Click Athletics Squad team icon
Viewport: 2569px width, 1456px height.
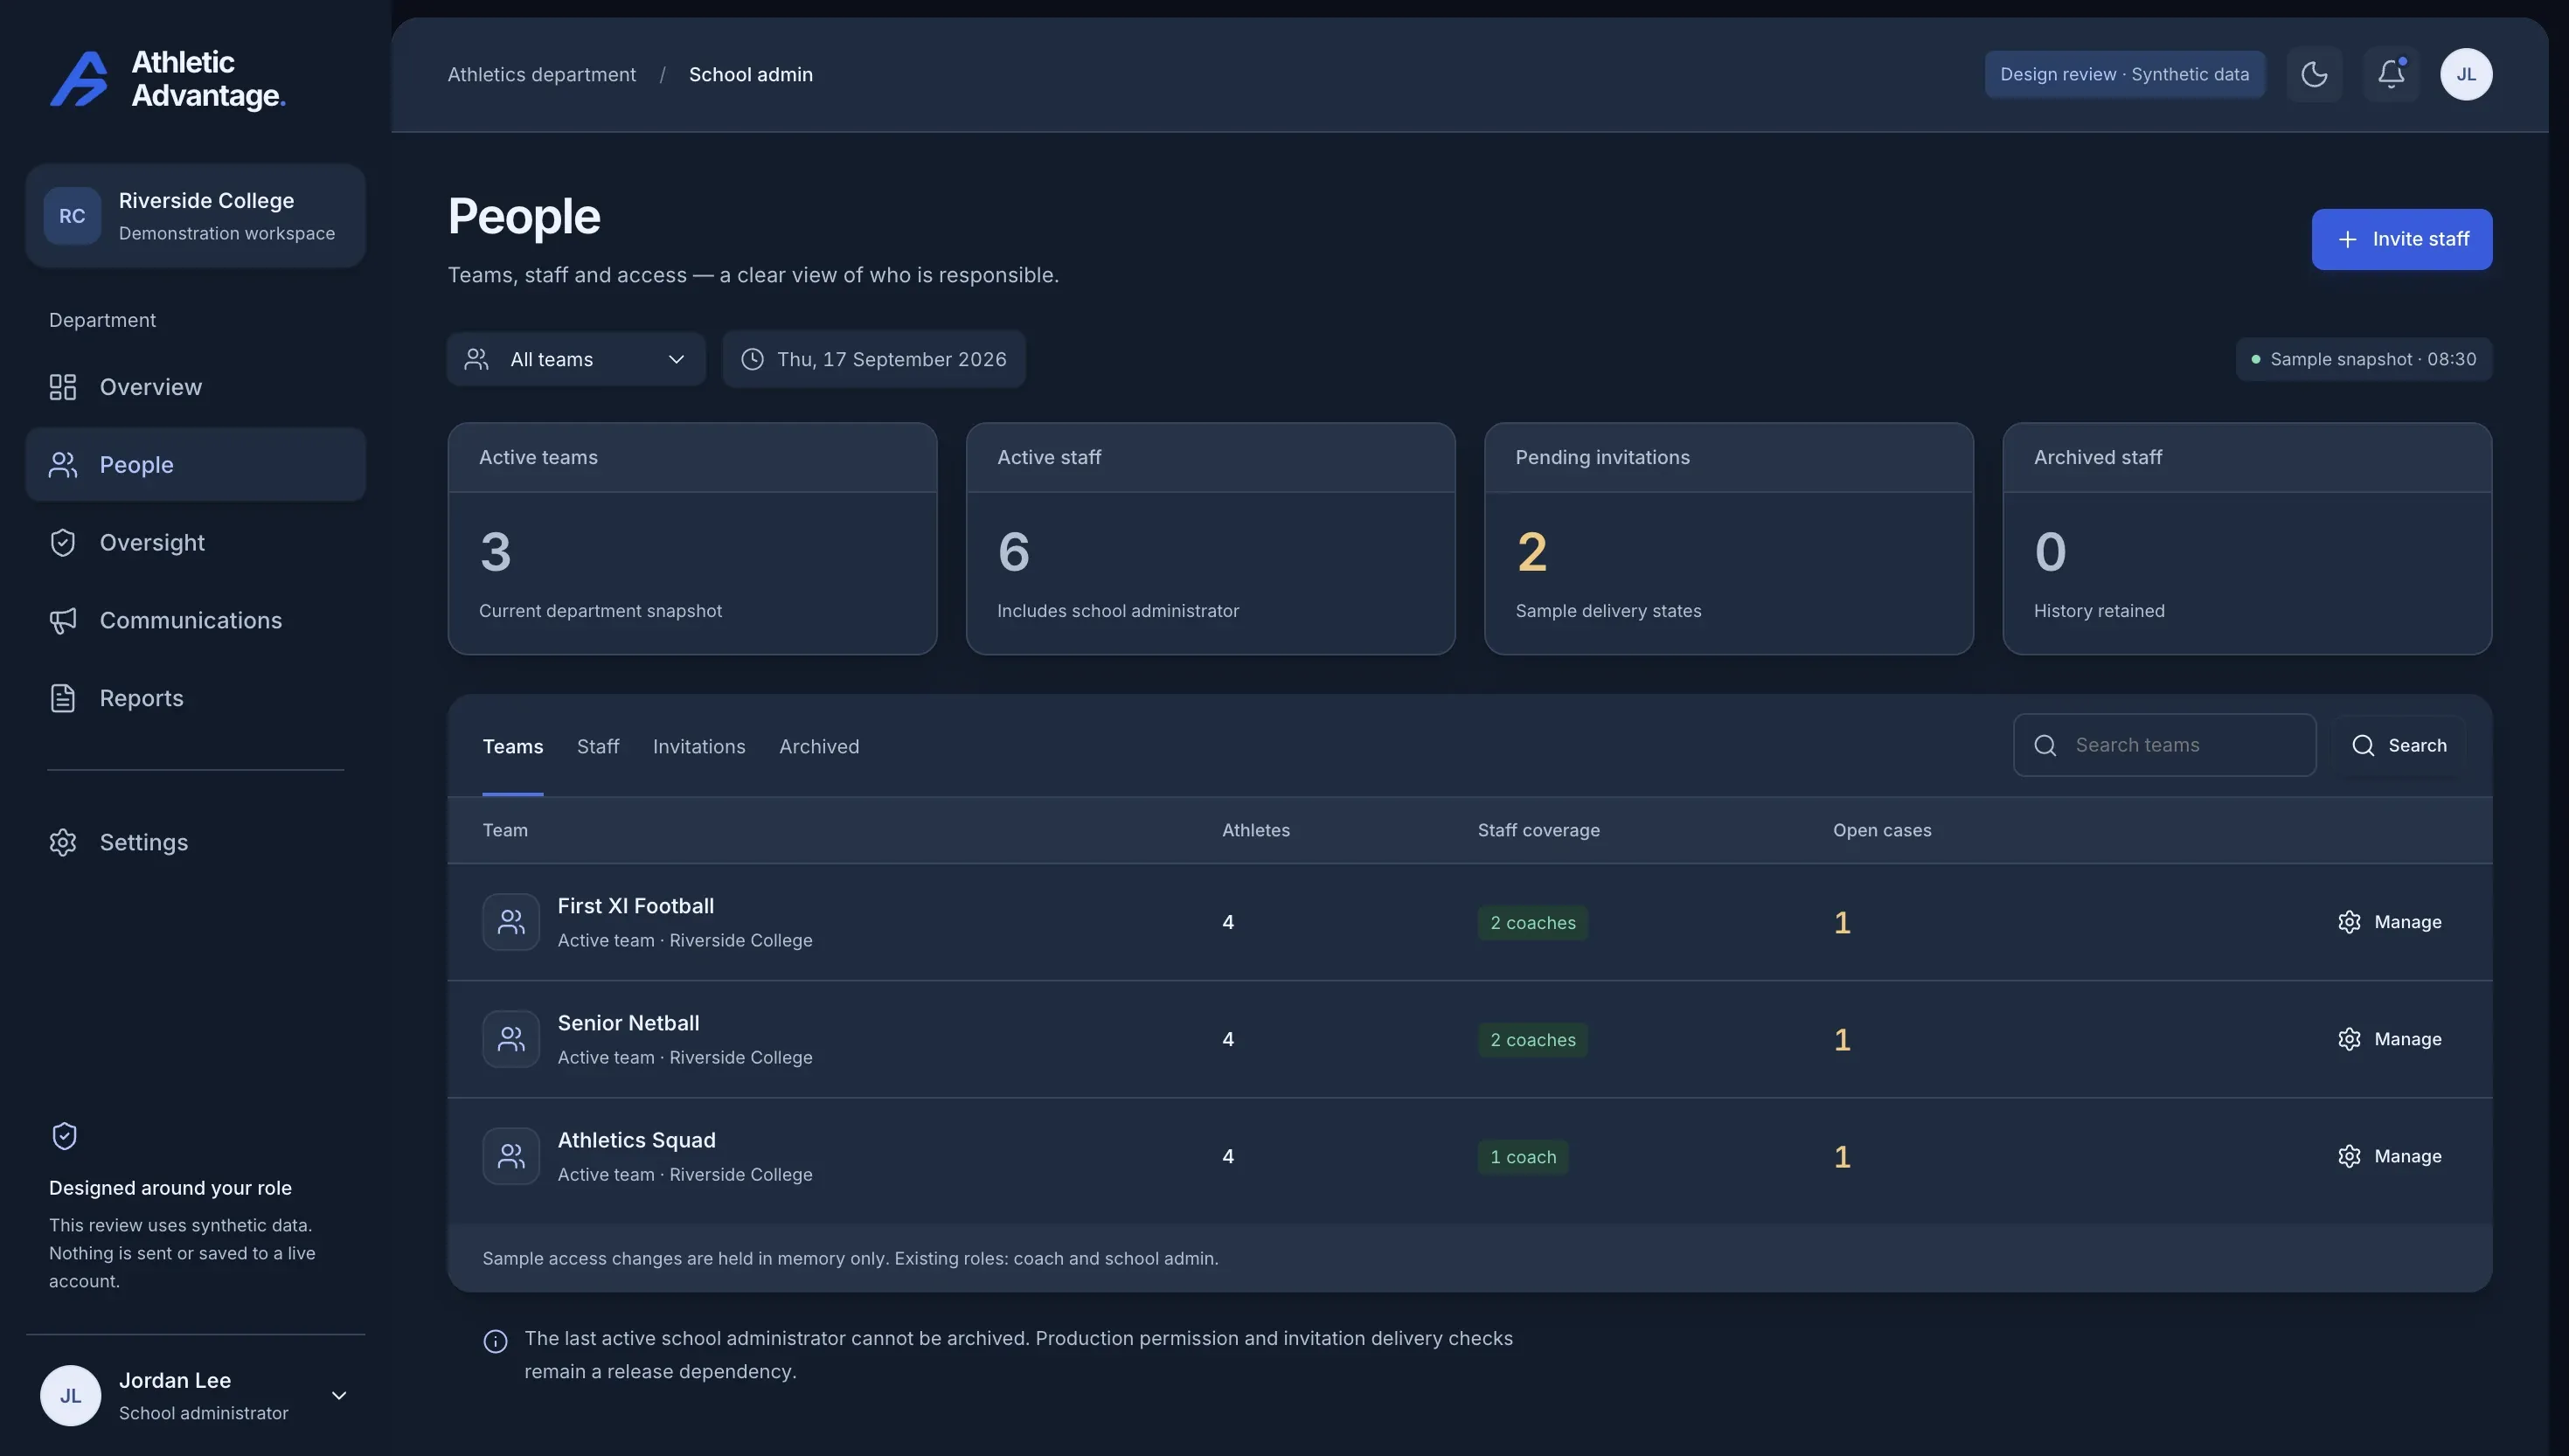click(511, 1156)
